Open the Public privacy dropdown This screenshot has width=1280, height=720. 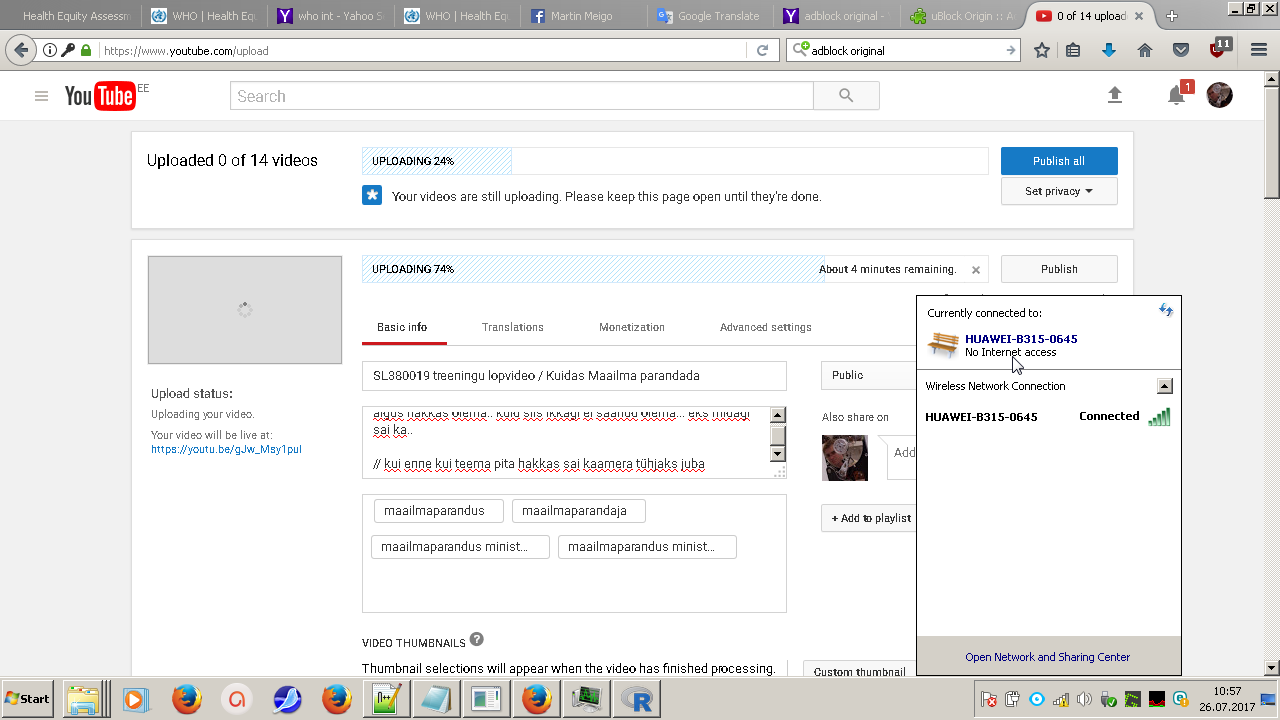(866, 375)
